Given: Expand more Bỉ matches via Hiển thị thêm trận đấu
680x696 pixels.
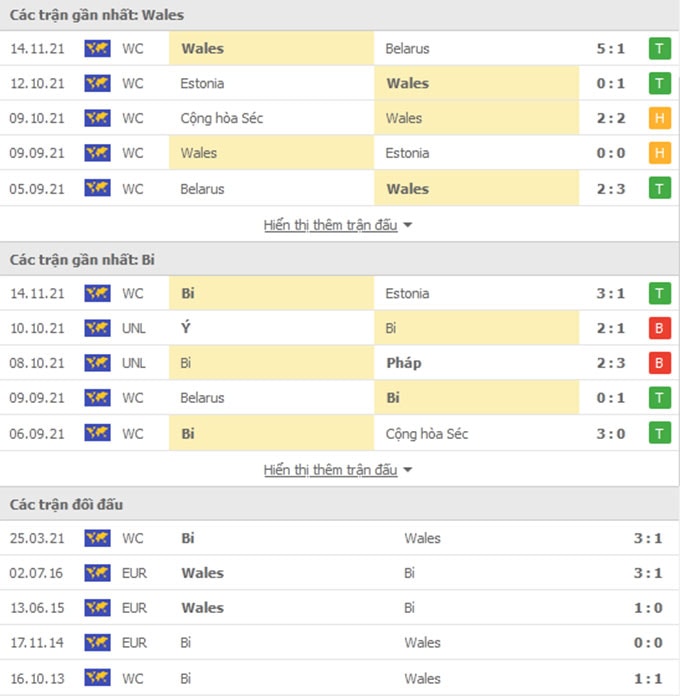Looking at the screenshot, I should tap(330, 470).
